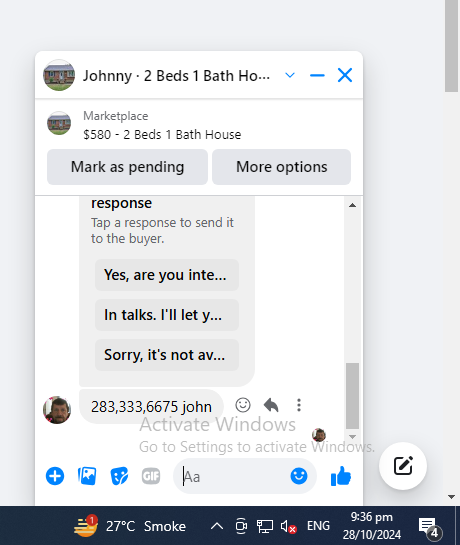Viewport: 460px width, 545px height.
Task: Click into the Aa message input field
Action: point(235,476)
